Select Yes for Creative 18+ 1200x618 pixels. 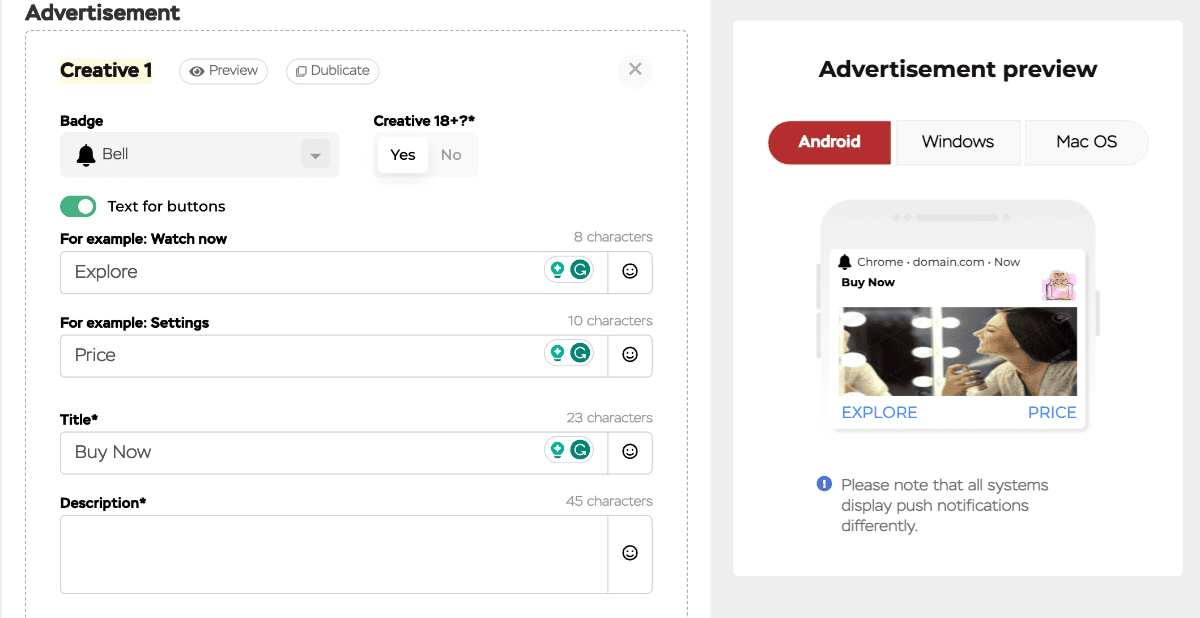point(403,155)
